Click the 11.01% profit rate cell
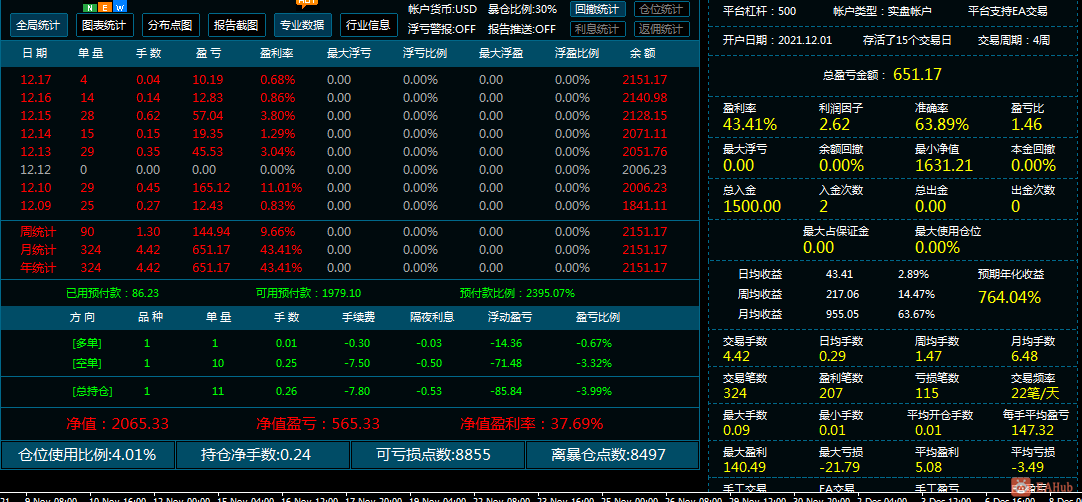1082x502 pixels. (x=281, y=187)
